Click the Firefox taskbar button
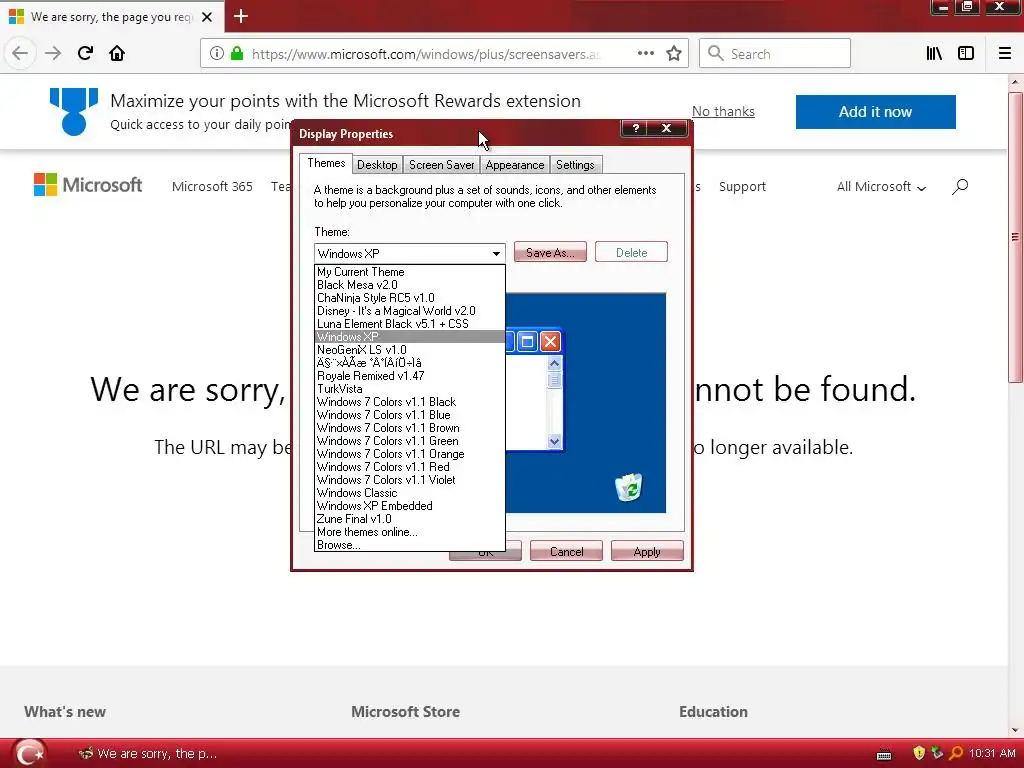1024x768 pixels. click(147, 754)
